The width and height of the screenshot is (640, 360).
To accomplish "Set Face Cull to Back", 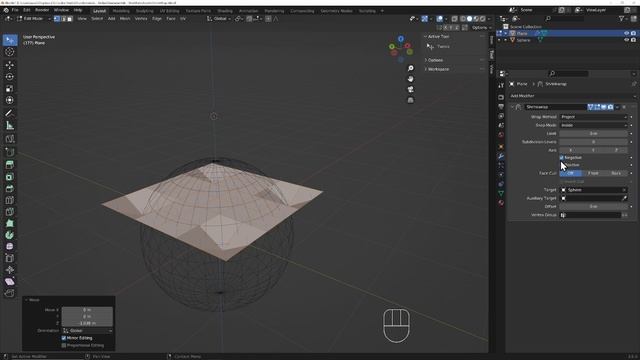I will click(x=616, y=173).
